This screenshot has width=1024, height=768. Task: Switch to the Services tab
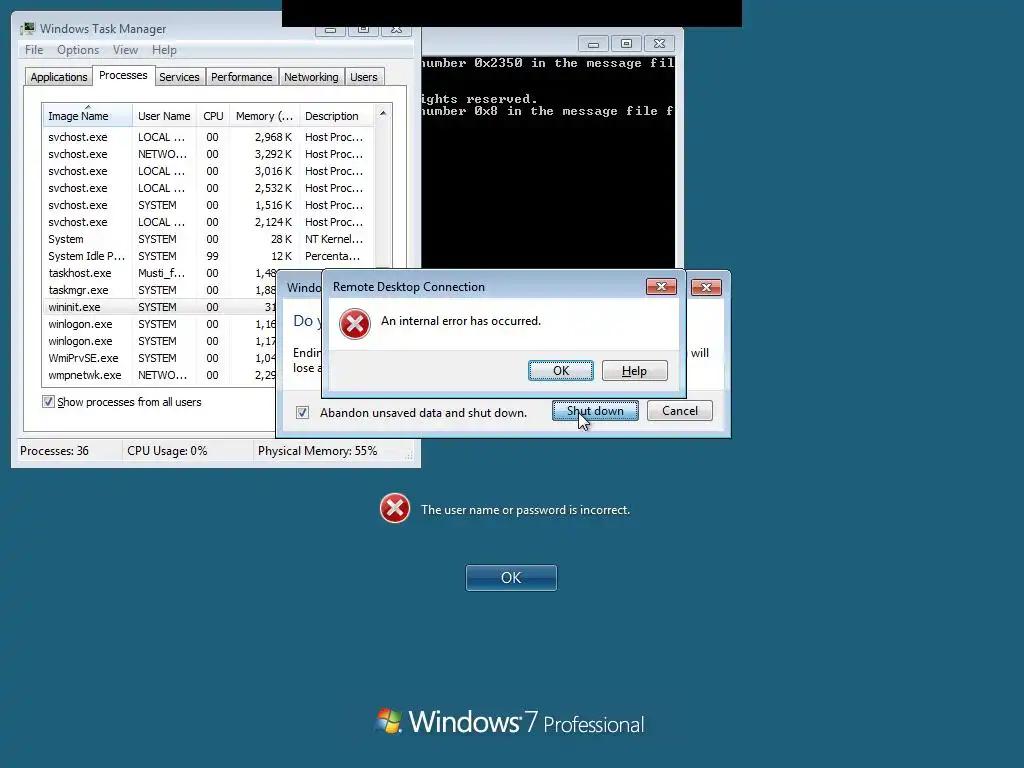[179, 77]
